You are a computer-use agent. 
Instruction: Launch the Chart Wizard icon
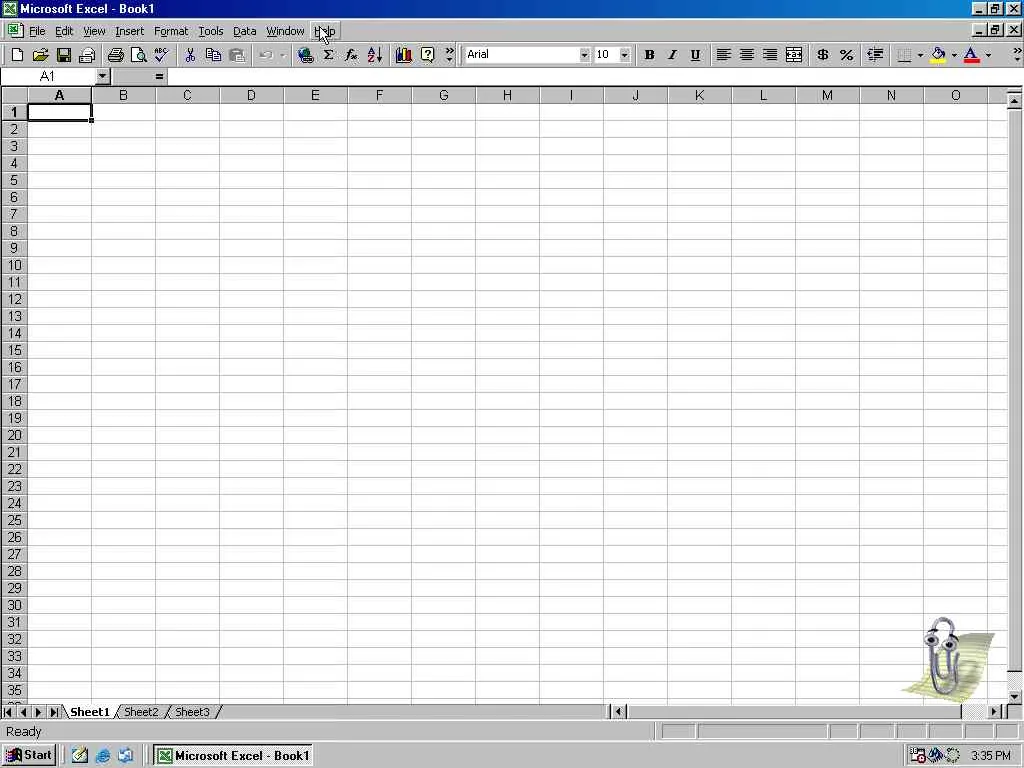[404, 55]
